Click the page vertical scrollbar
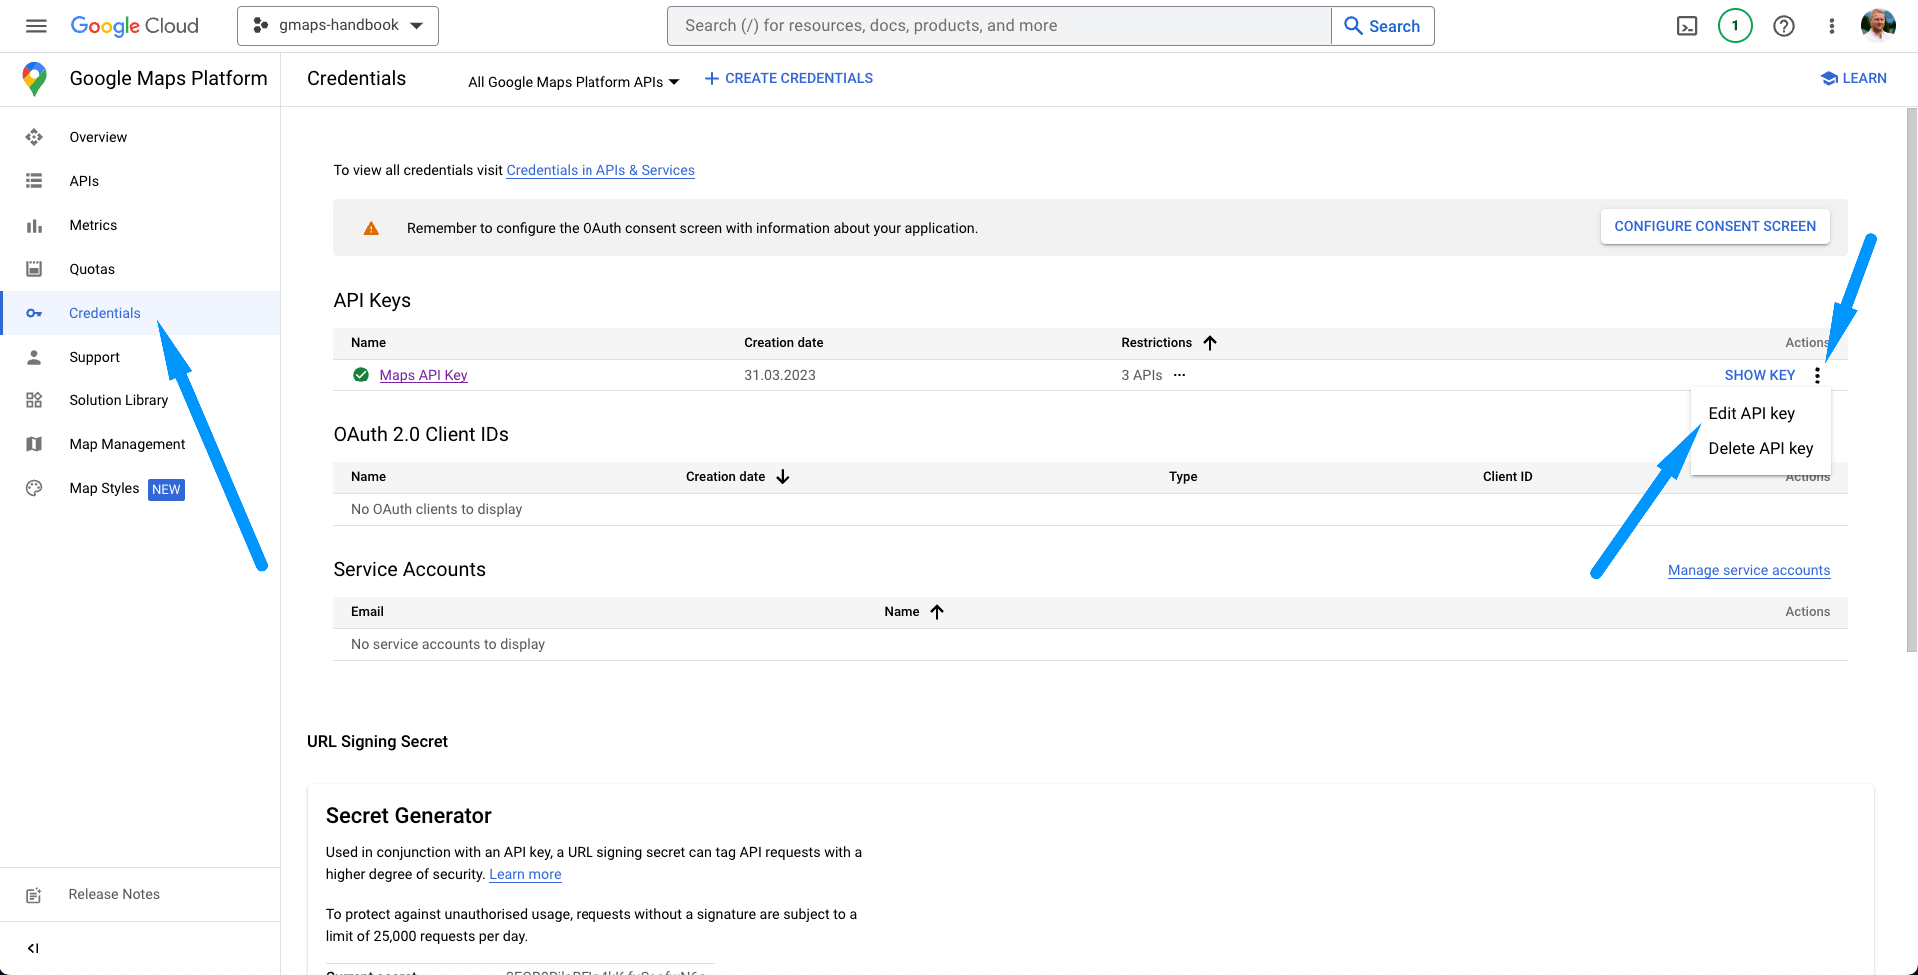 (1911, 380)
